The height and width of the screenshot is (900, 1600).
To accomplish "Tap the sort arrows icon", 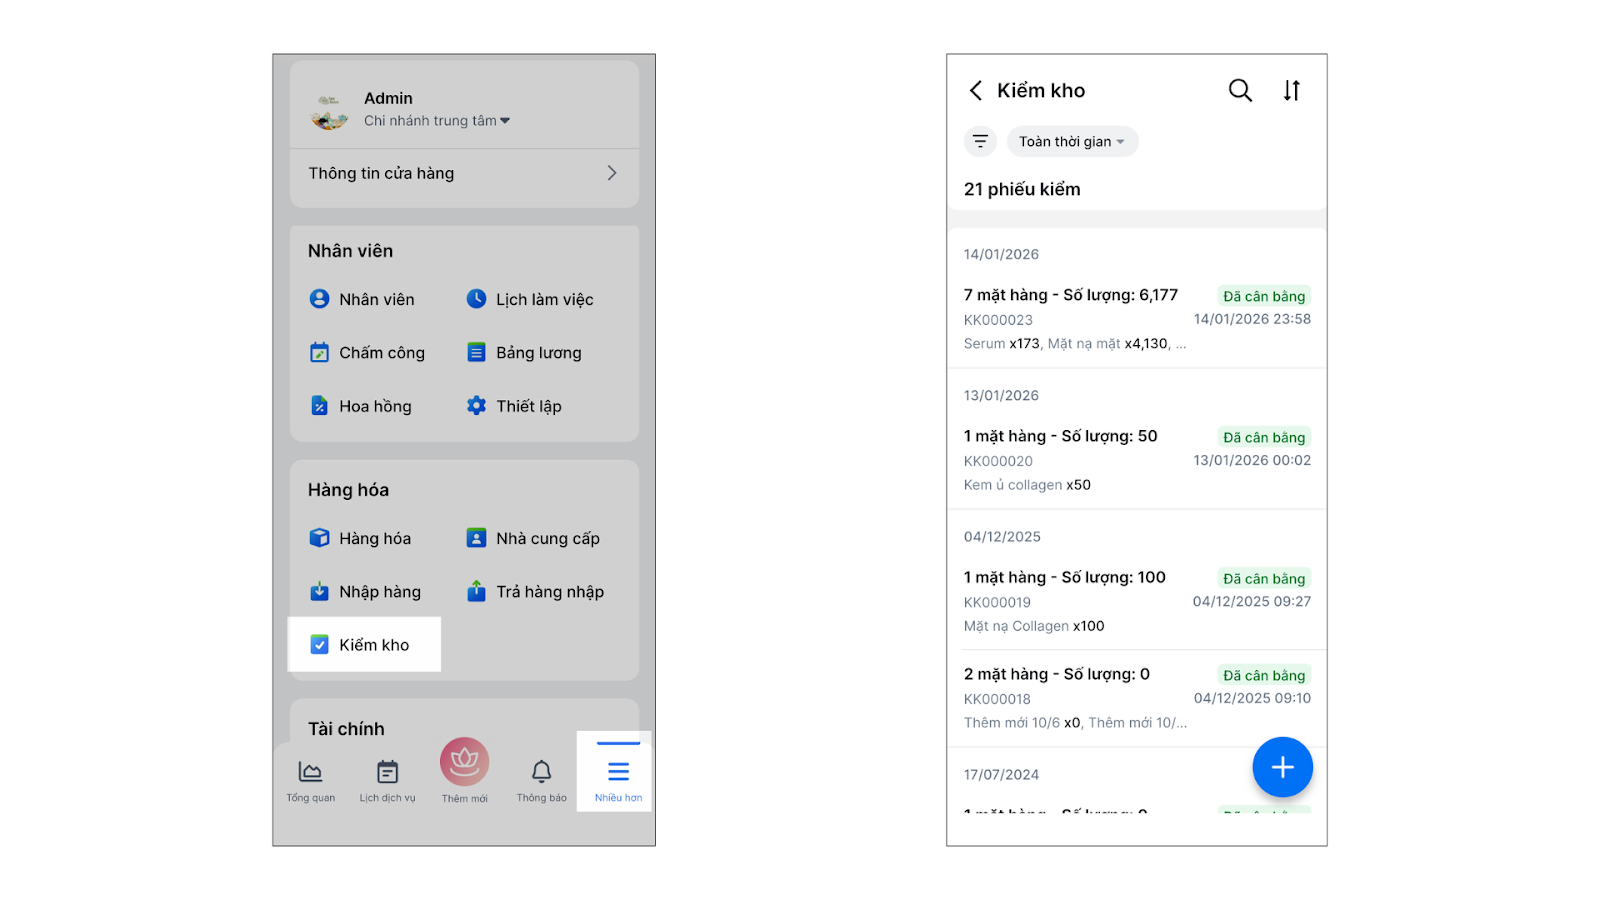I will click(1292, 91).
